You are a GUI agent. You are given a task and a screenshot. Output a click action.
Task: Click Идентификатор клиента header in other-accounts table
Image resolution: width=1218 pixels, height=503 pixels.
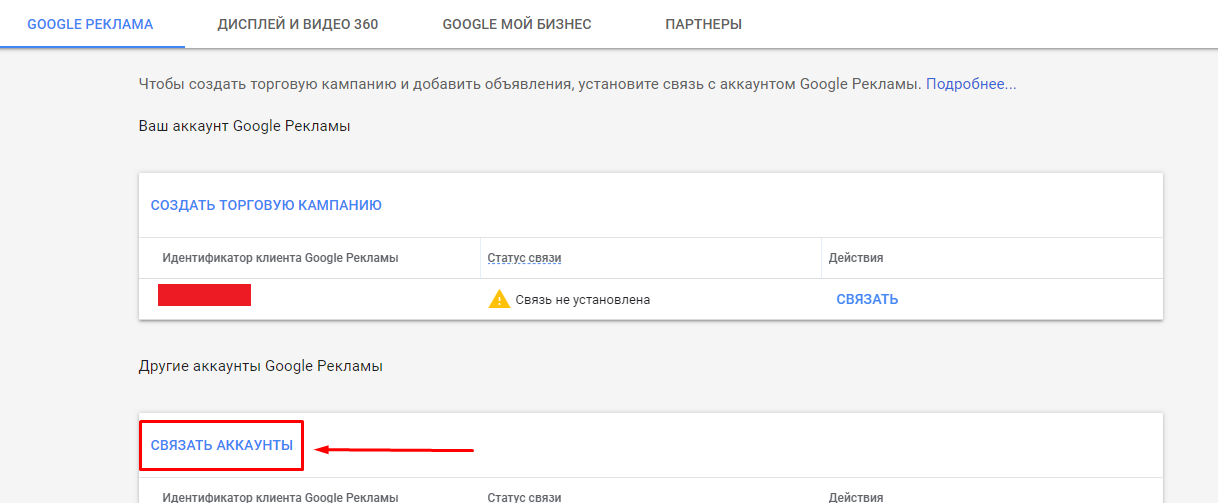(x=280, y=497)
